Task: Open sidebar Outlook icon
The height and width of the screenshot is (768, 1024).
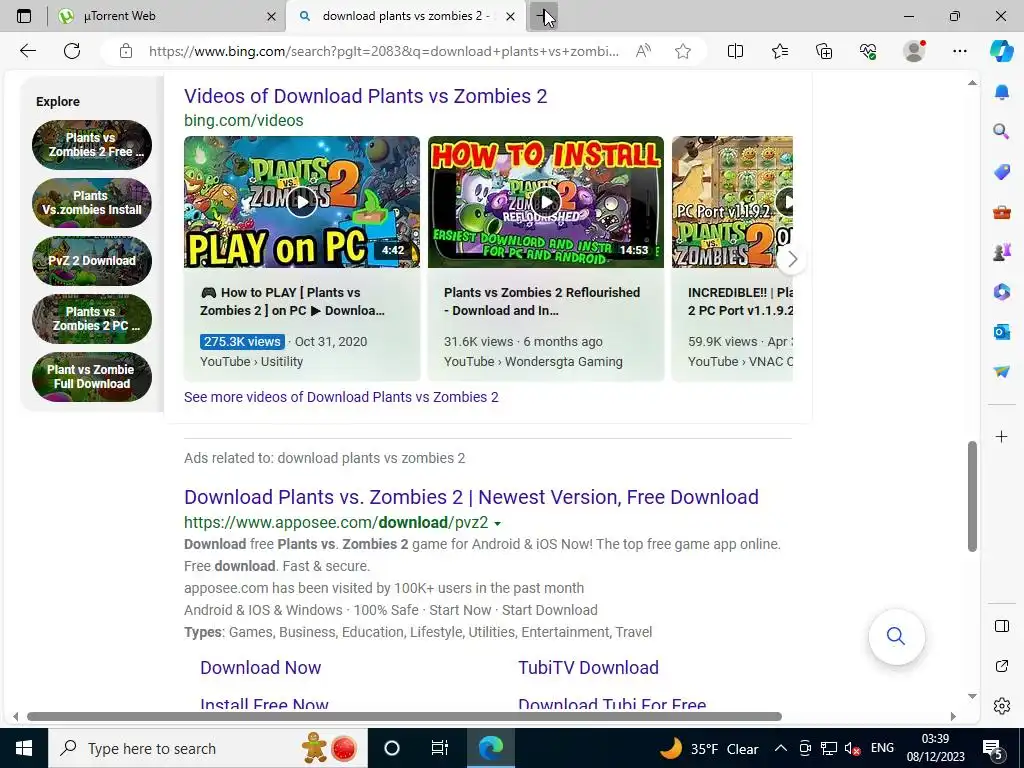Action: click(1002, 332)
